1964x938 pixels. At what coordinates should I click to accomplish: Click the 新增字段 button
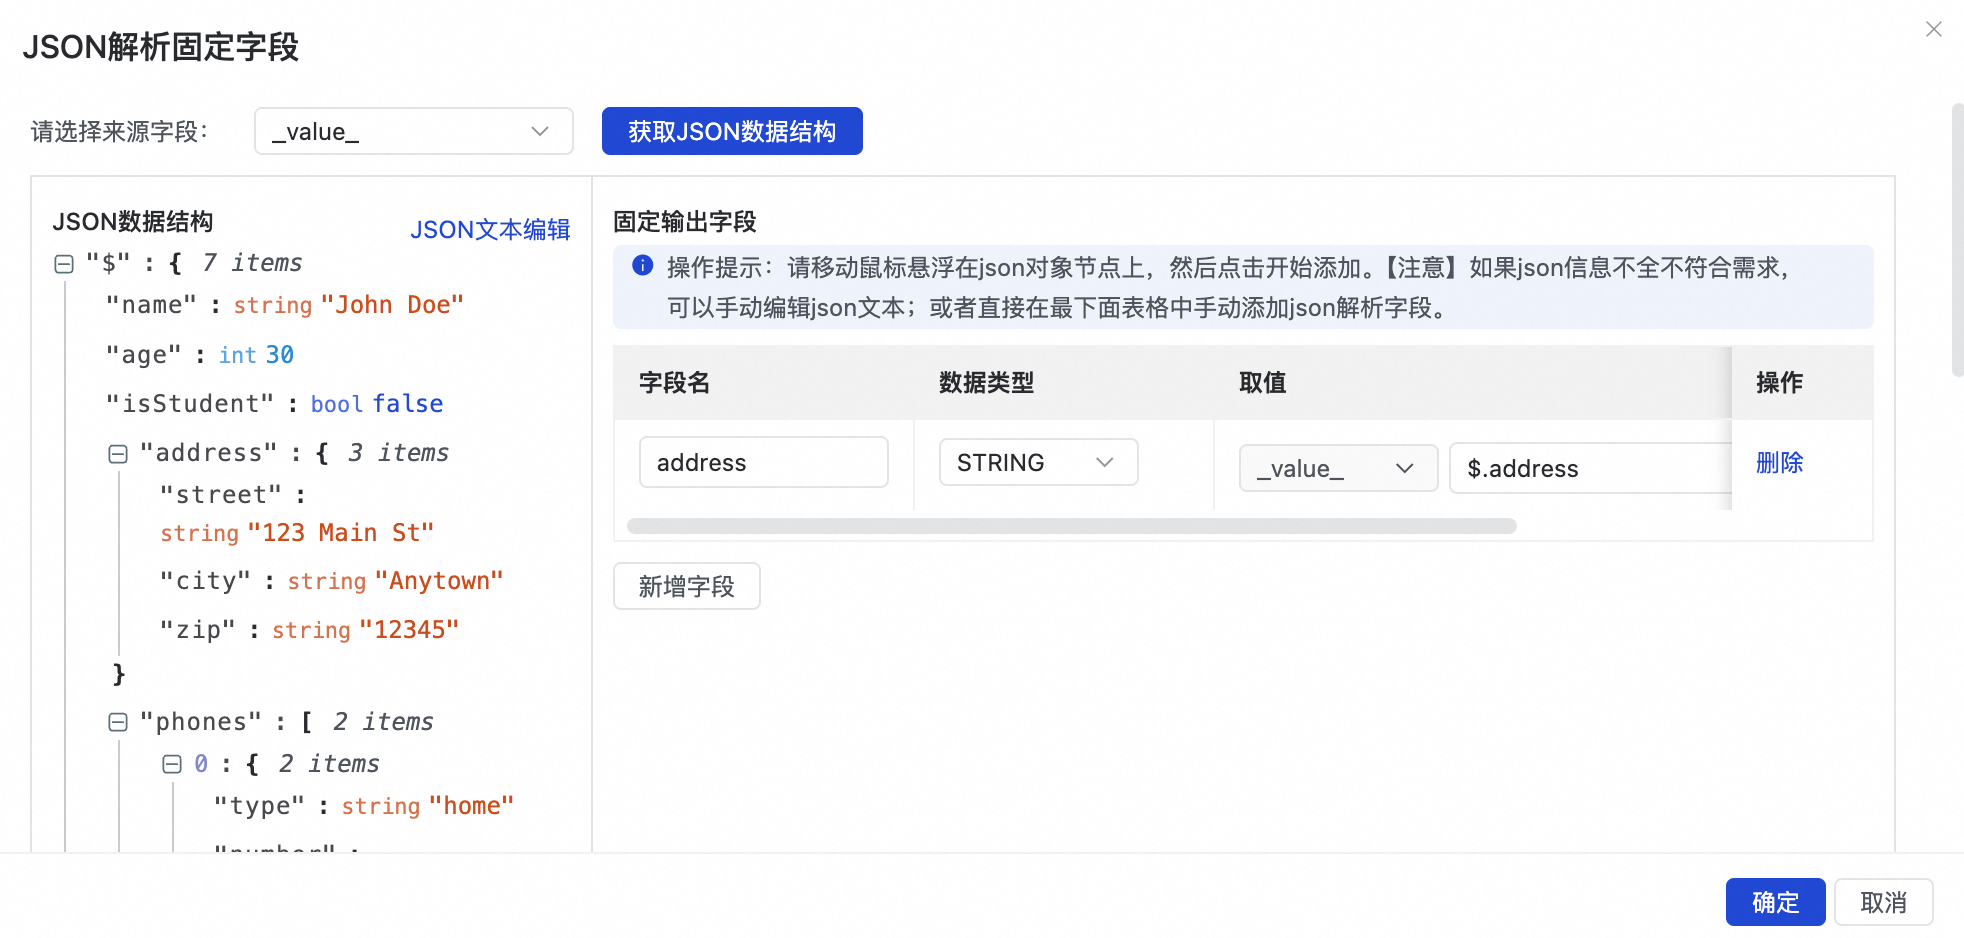coord(687,586)
